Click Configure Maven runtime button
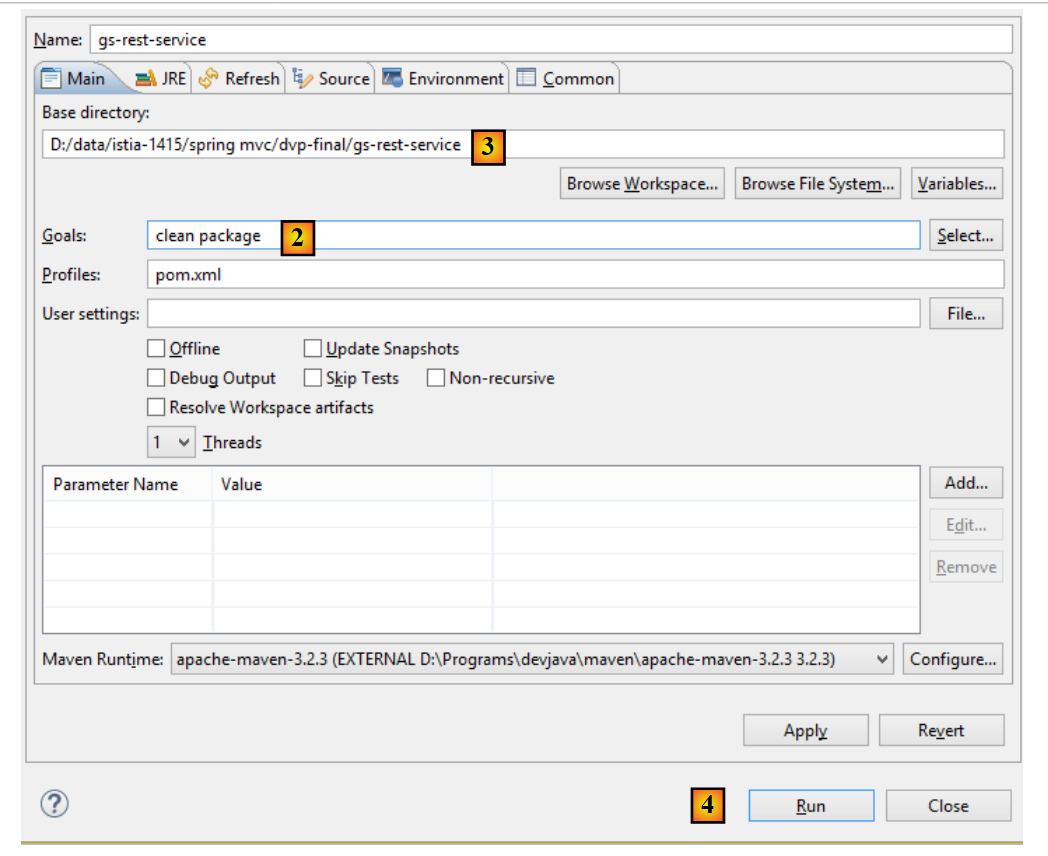 pyautogui.click(x=952, y=659)
